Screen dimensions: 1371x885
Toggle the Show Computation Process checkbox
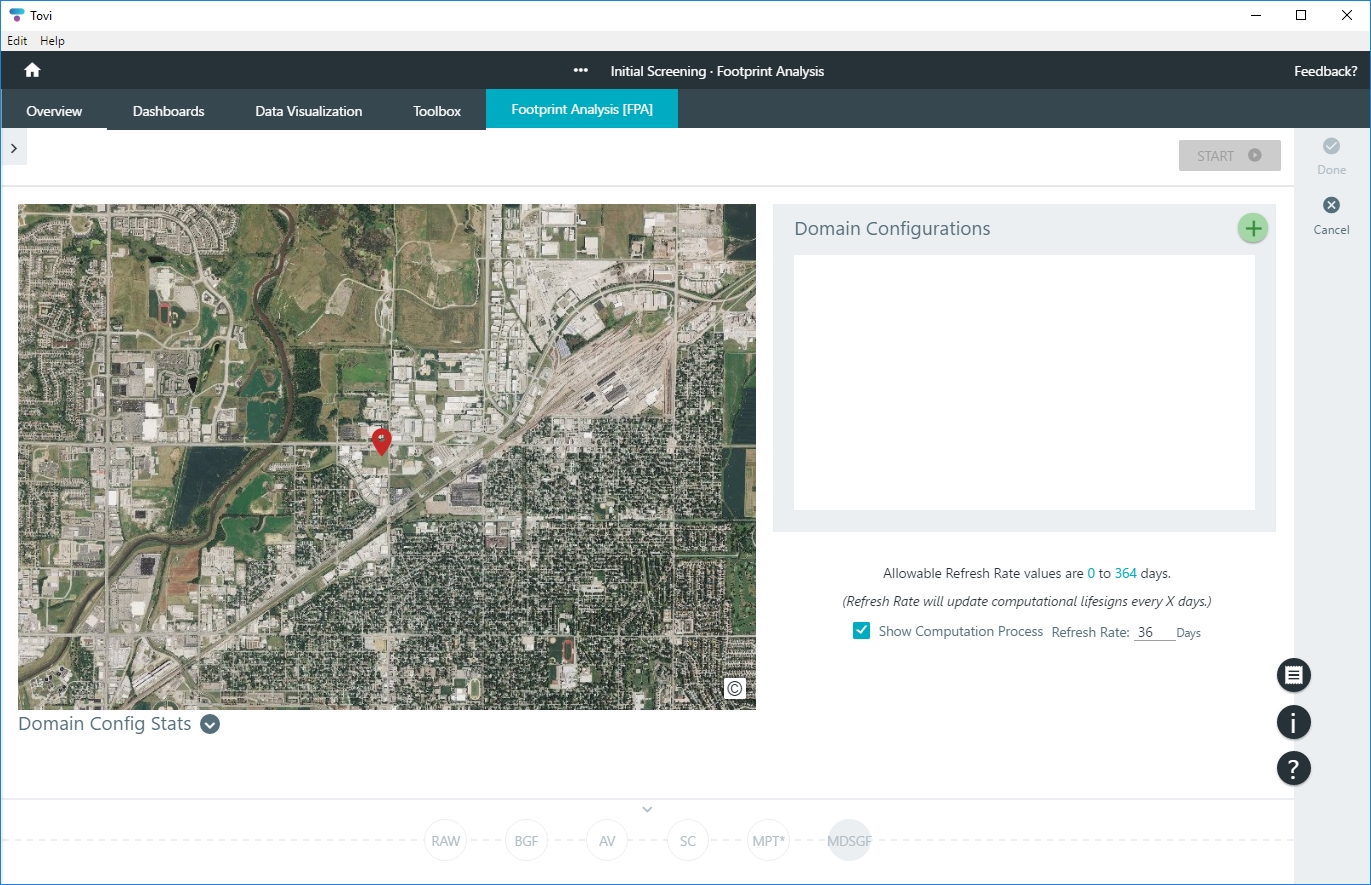(x=861, y=630)
